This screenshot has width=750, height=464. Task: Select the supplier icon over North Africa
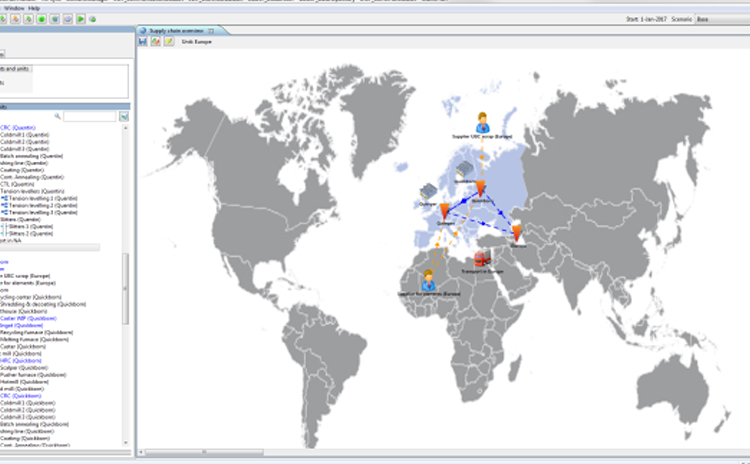coord(430,279)
